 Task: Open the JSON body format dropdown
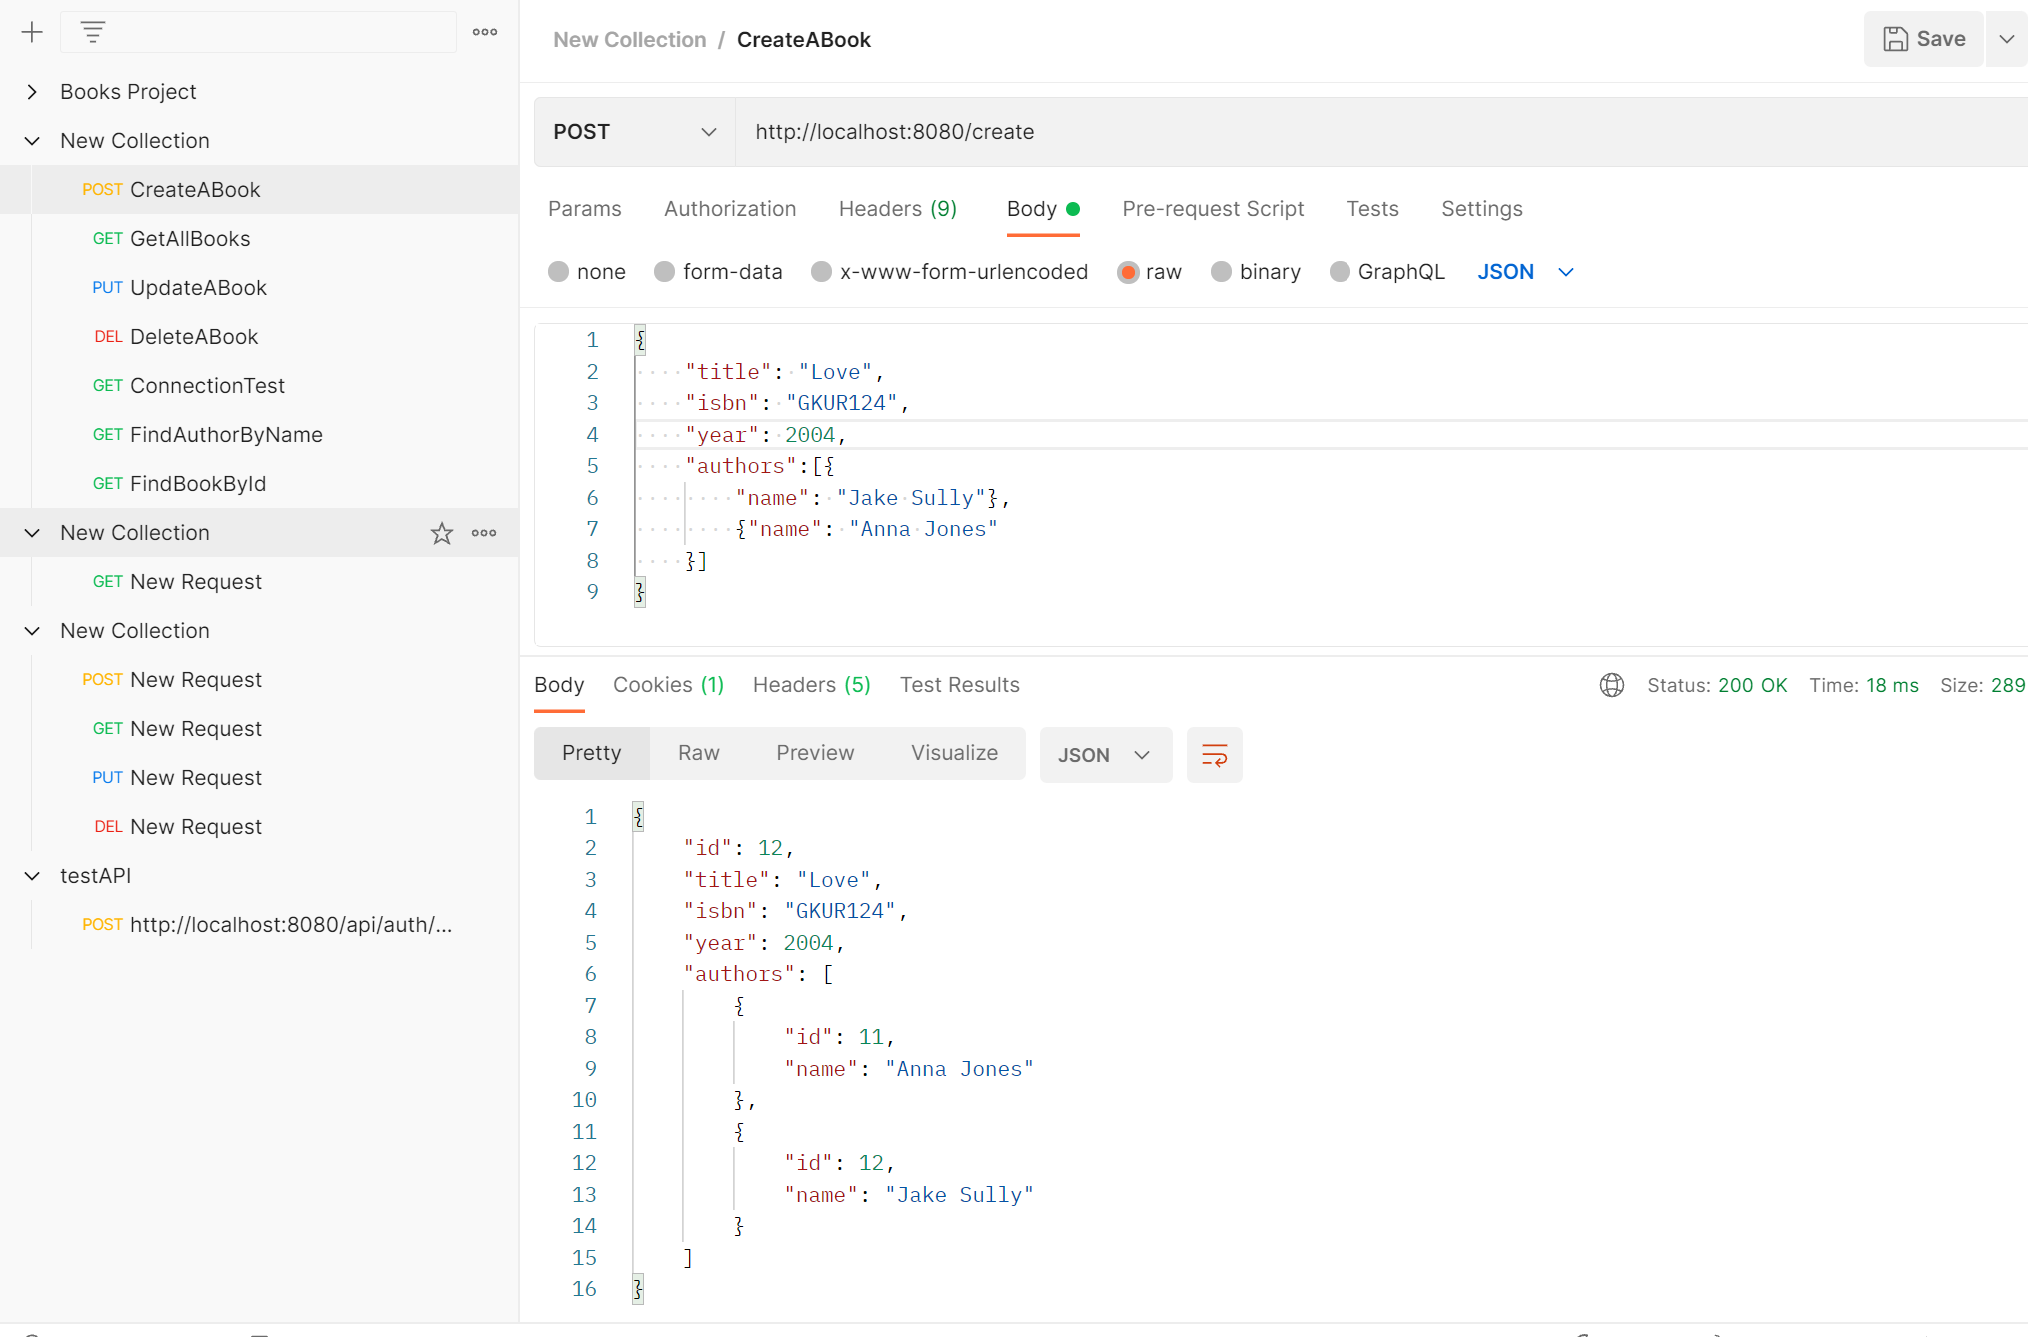coord(1525,271)
